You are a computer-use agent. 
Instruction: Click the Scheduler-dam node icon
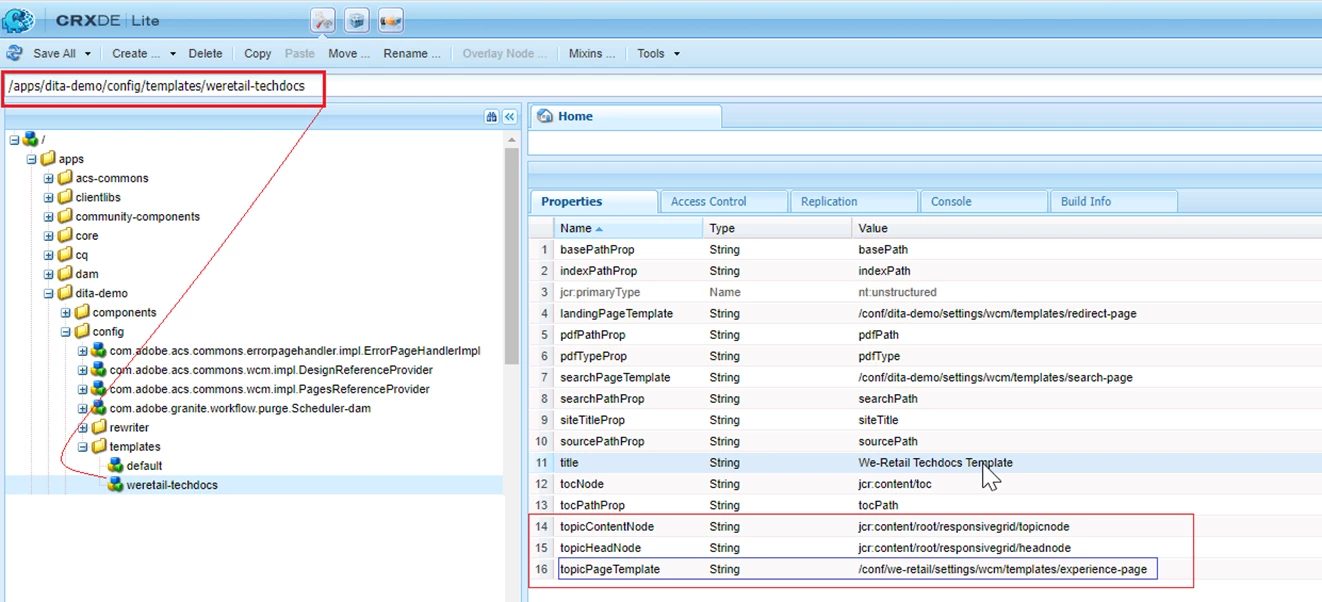99,408
